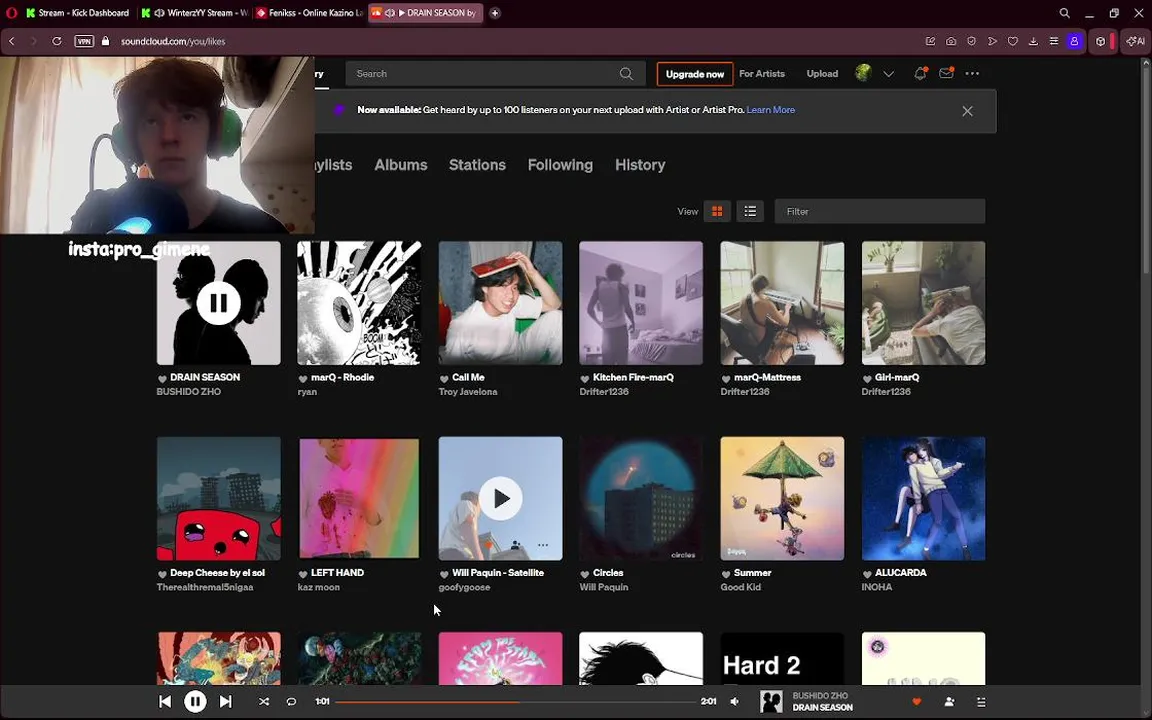Viewport: 1152px width, 720px height.
Task: Skip to previous track in player bar
Action: tap(165, 702)
